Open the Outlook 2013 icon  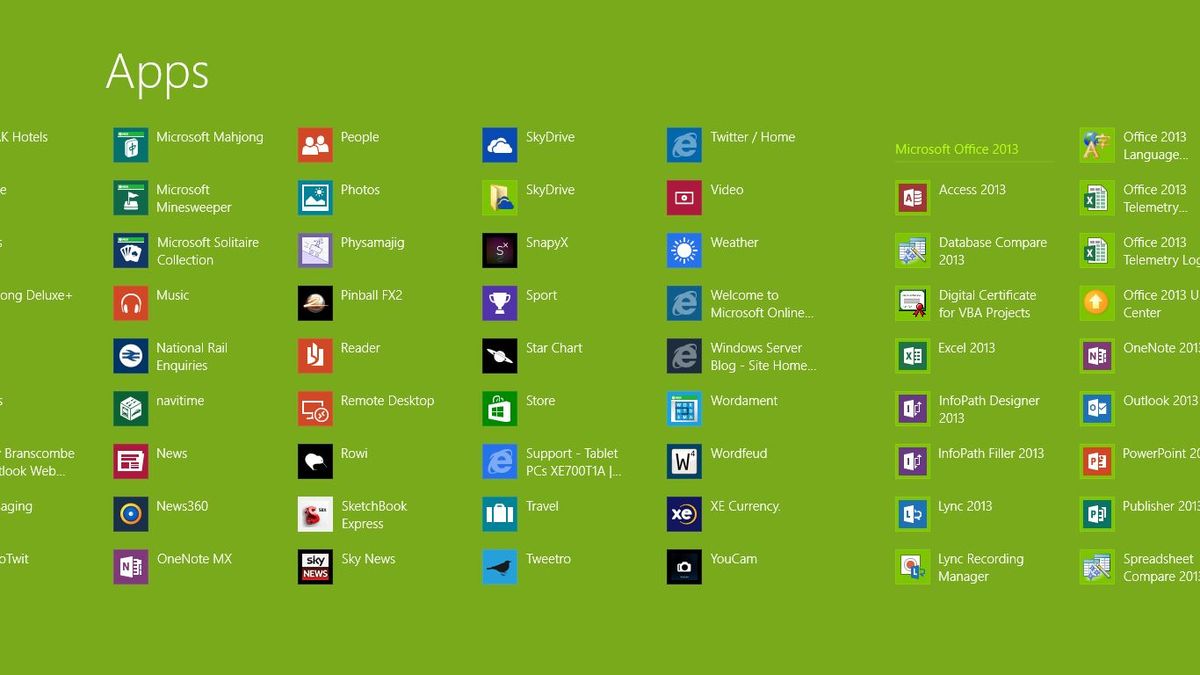tap(1097, 409)
